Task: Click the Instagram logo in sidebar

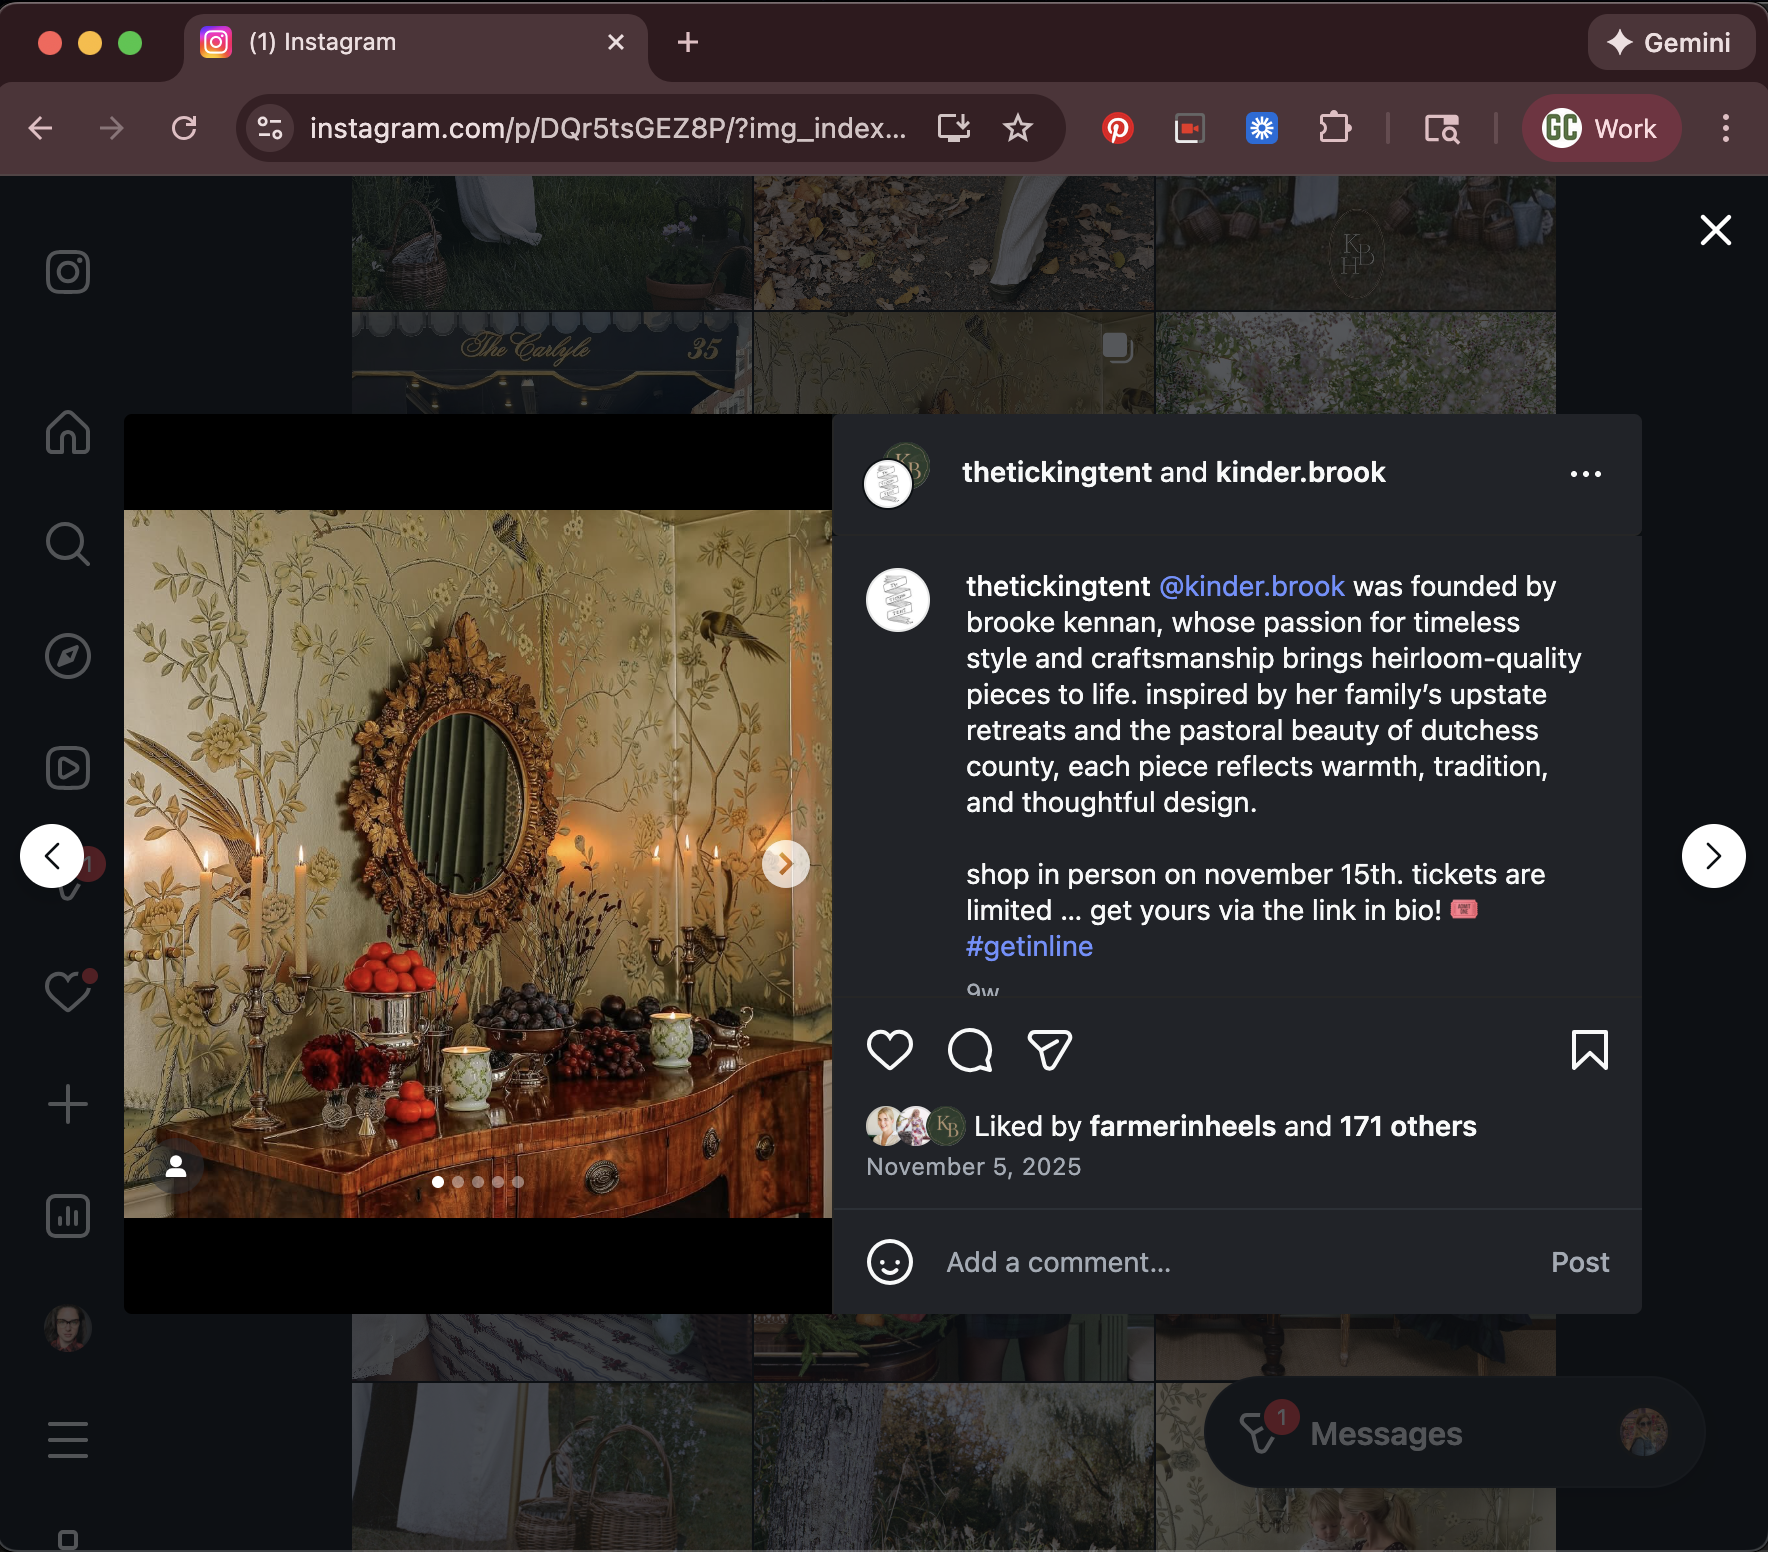Action: point(68,272)
